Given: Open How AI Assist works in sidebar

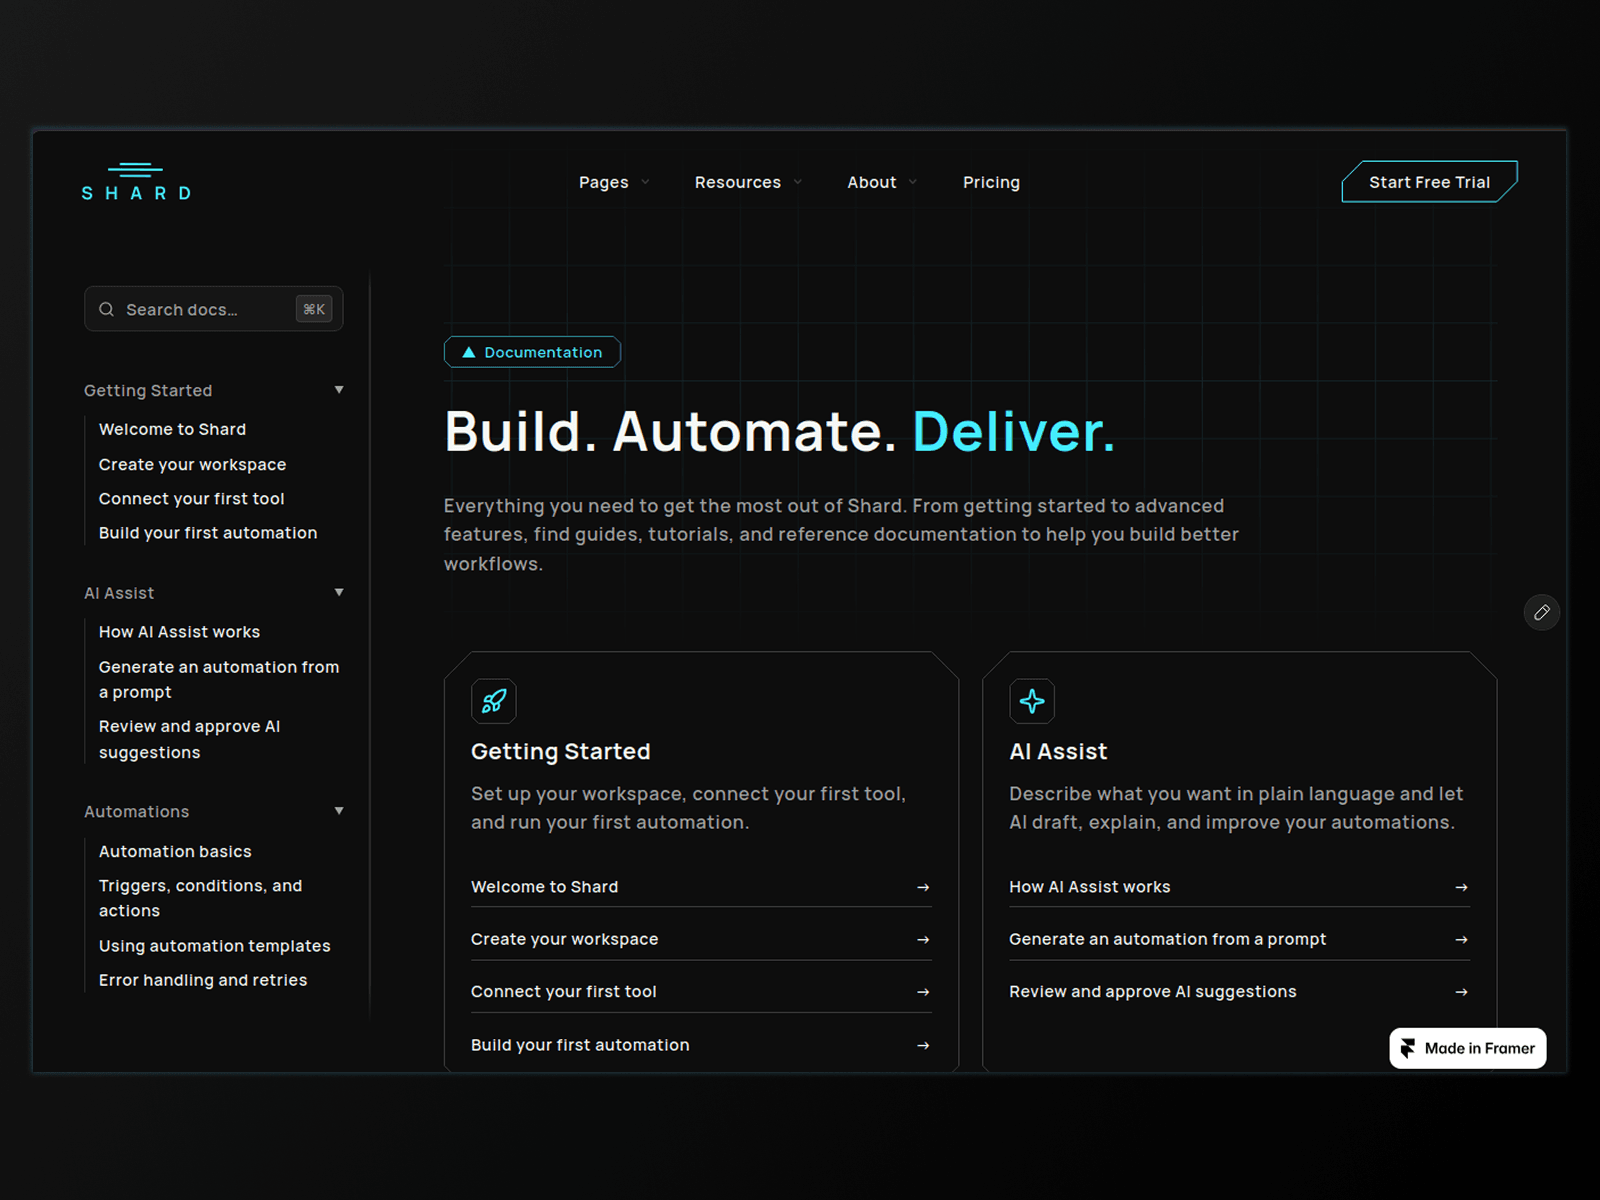Looking at the screenshot, I should [179, 632].
